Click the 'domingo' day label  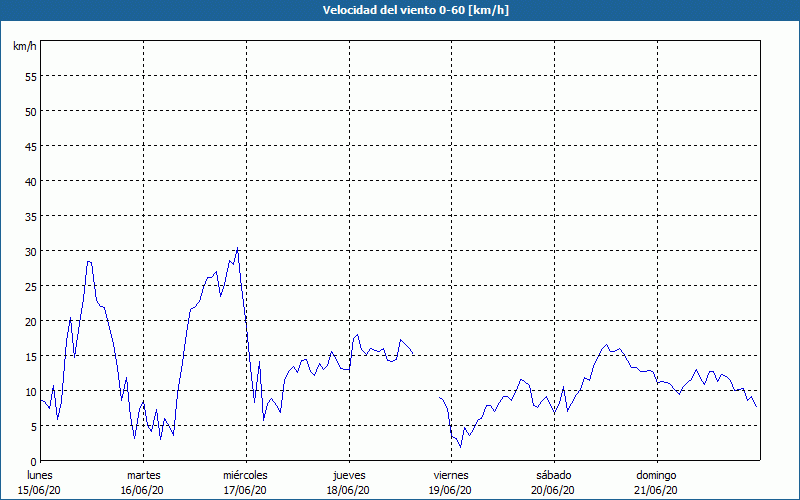pos(656,475)
